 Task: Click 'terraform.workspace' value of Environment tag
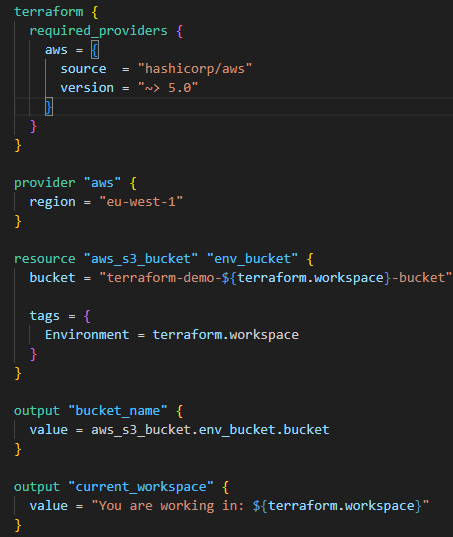[x=226, y=335]
